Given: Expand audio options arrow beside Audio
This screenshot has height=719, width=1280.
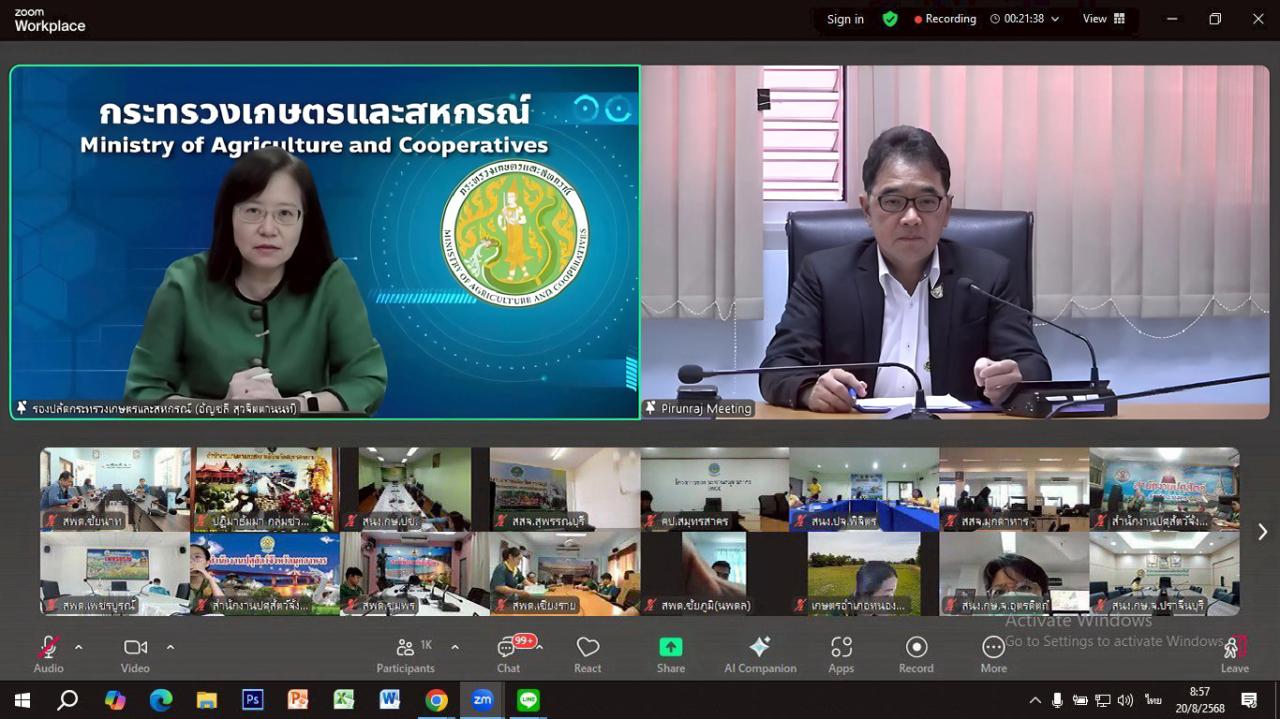Looking at the screenshot, I should click(79, 647).
